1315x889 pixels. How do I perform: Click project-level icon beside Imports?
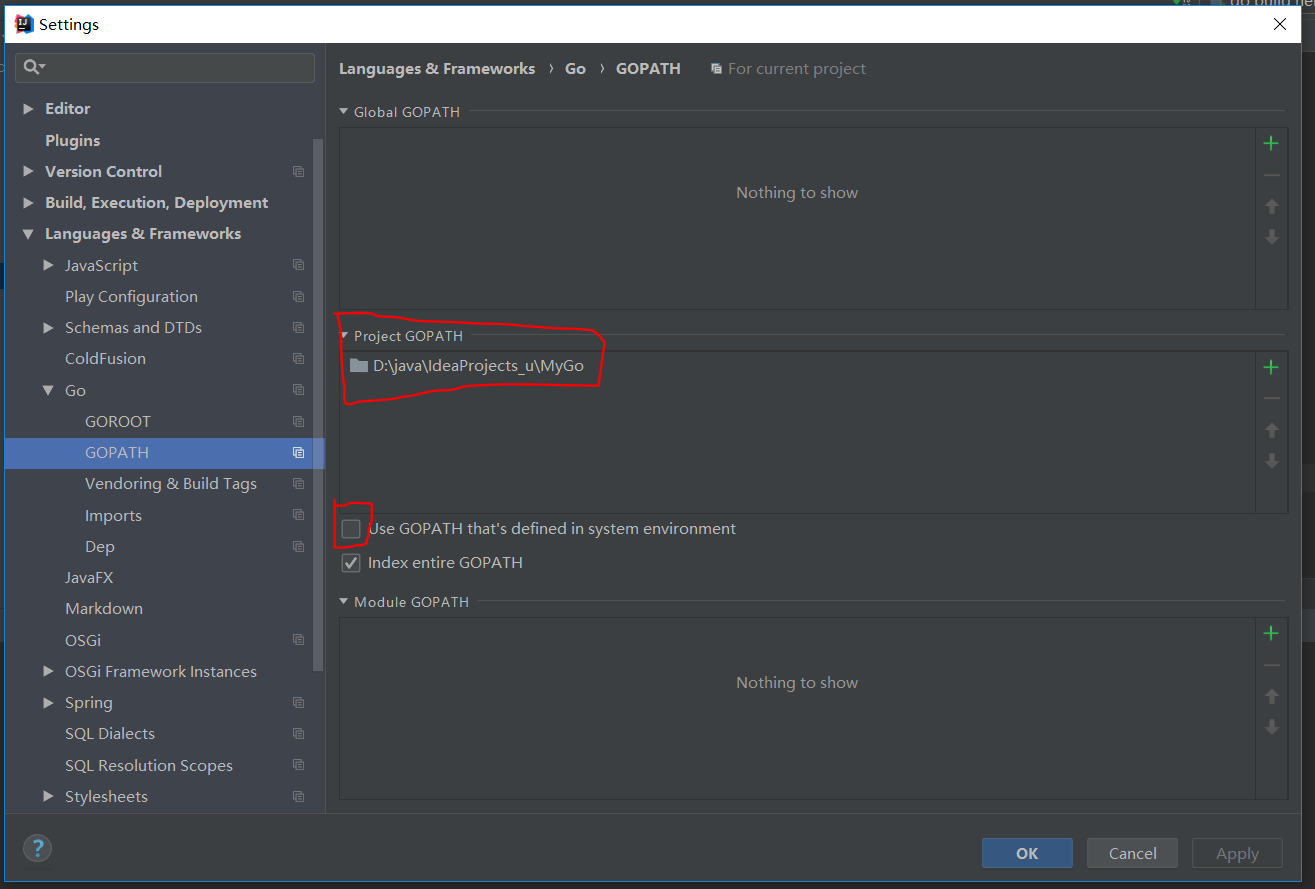[298, 515]
